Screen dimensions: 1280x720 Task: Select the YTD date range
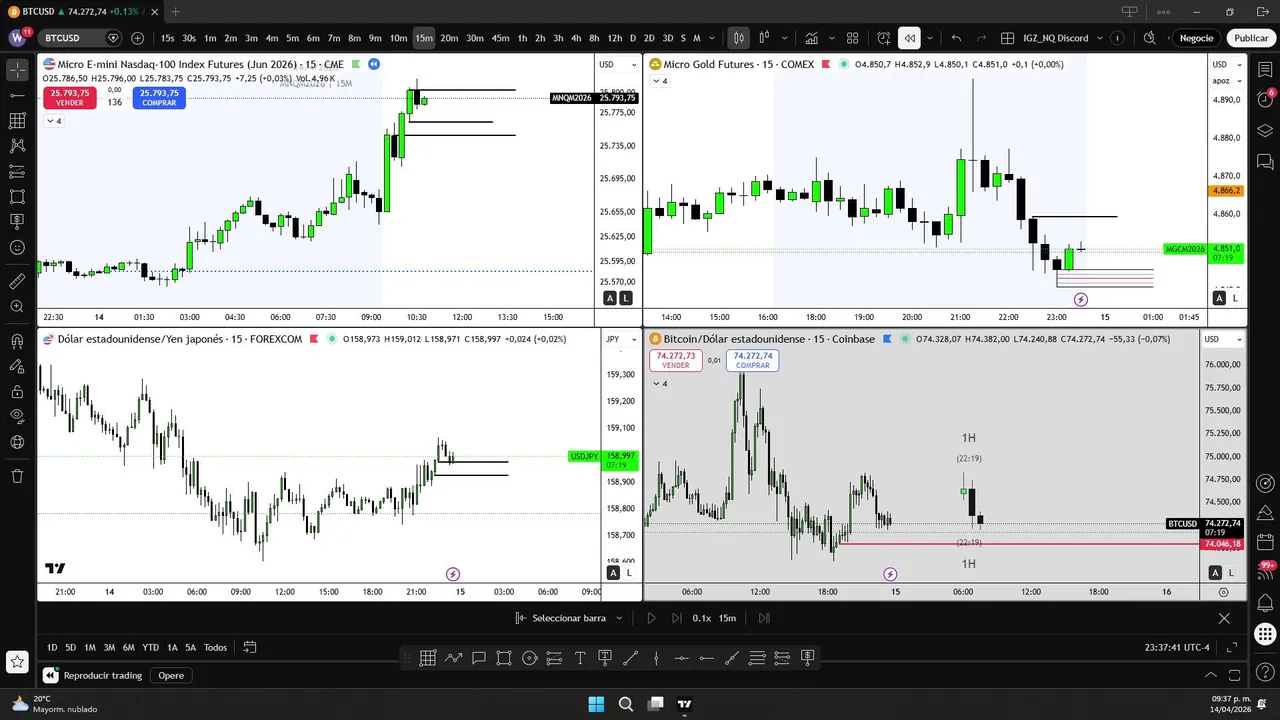pos(150,647)
